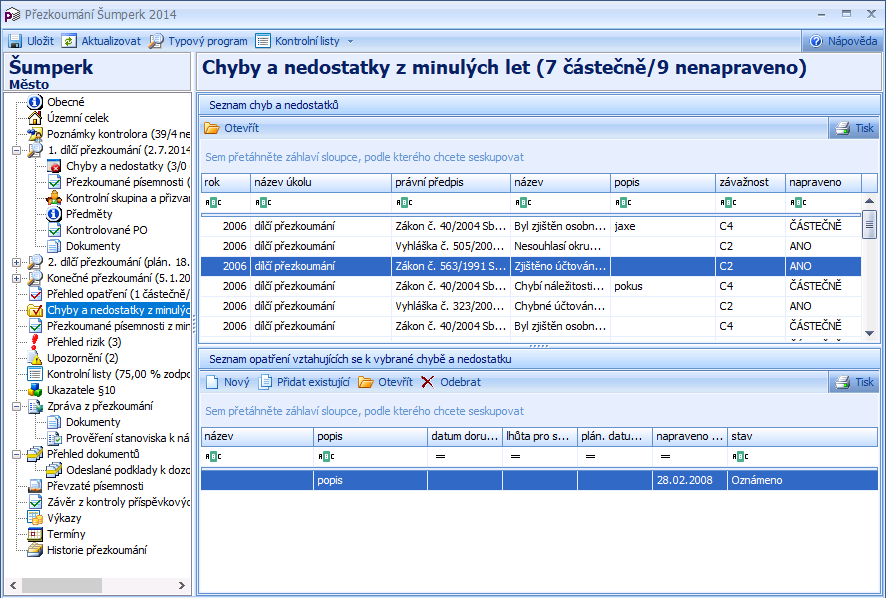Collapse the Přehled dokumentů node

pyautogui.click(x=16, y=454)
